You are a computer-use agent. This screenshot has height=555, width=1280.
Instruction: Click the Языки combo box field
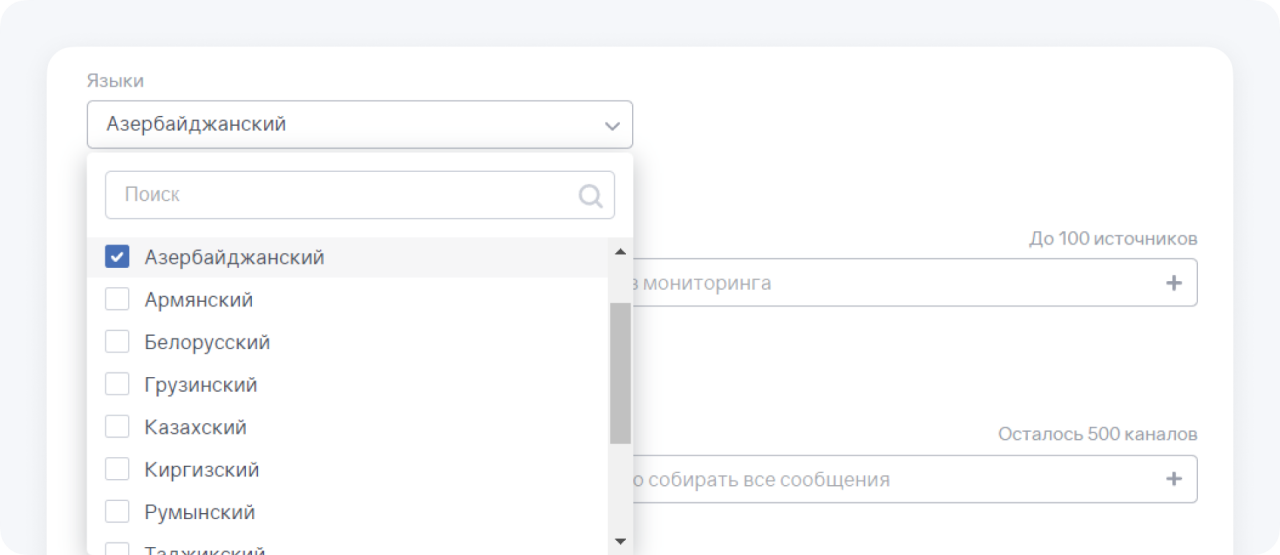point(340,125)
